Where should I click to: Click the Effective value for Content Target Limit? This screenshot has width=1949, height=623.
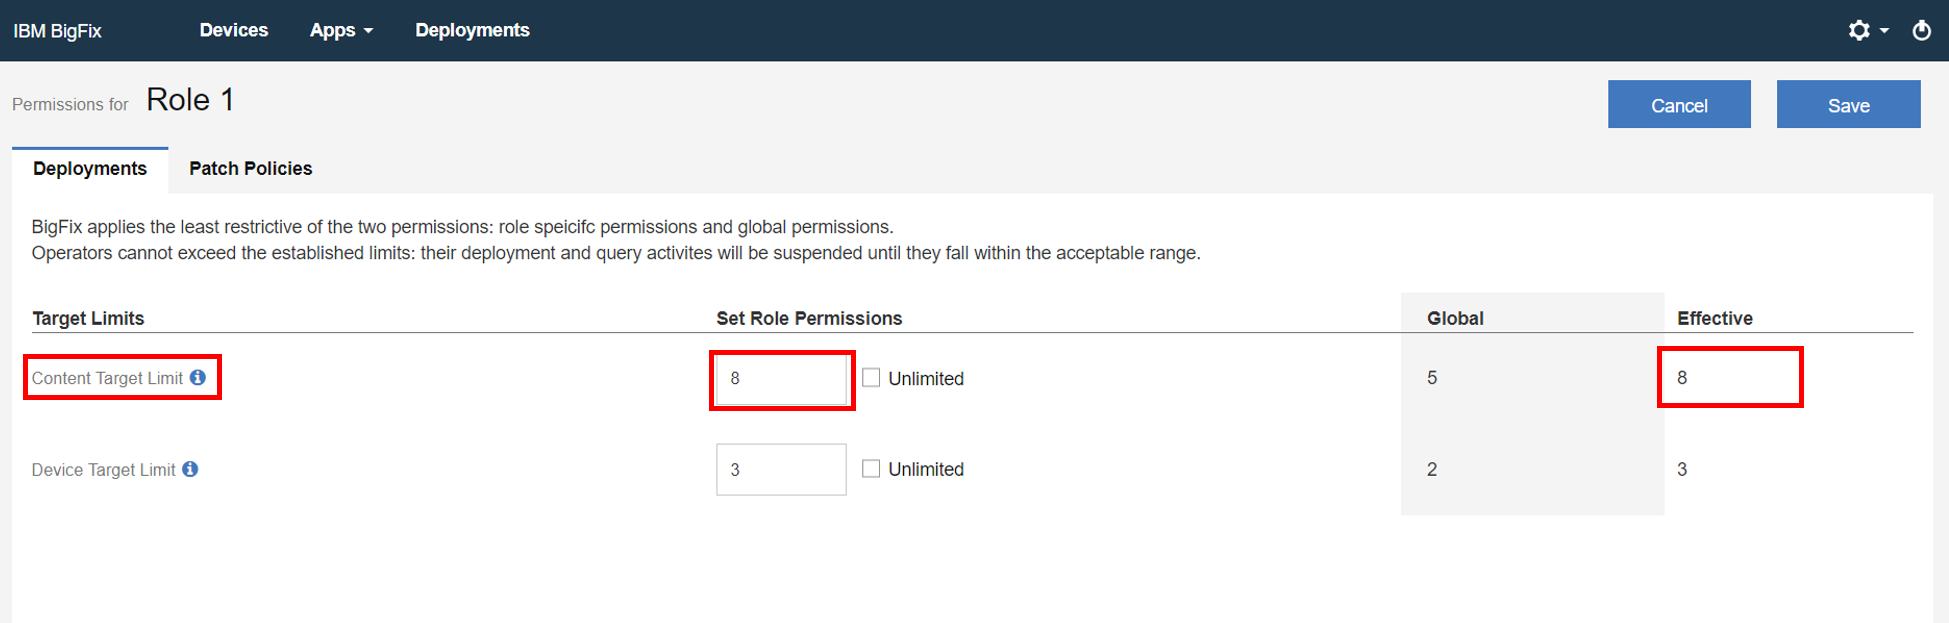pos(1682,378)
